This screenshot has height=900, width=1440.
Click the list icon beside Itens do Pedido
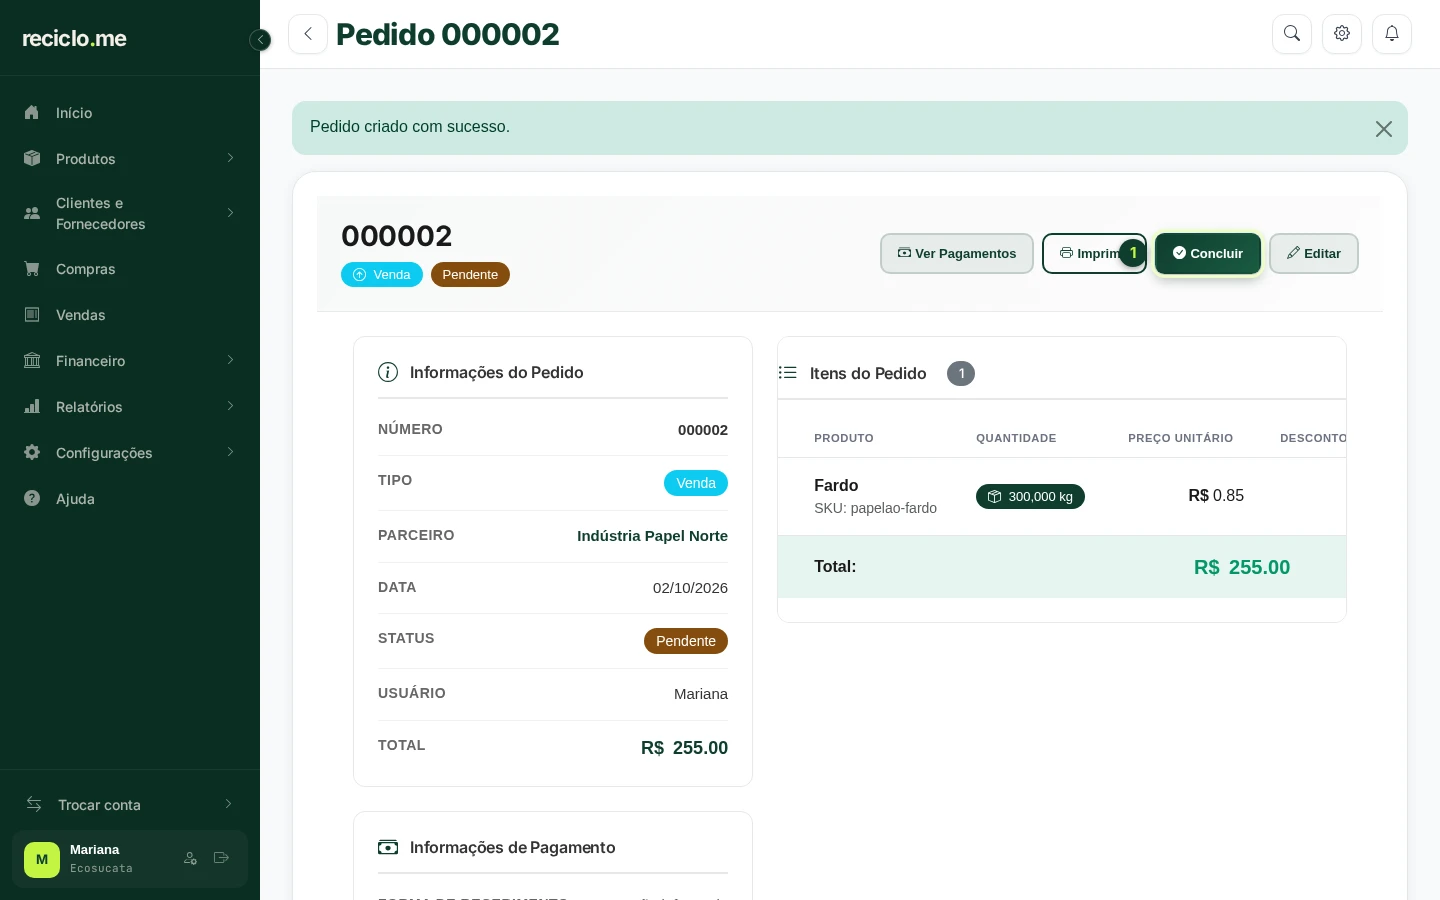pos(788,373)
